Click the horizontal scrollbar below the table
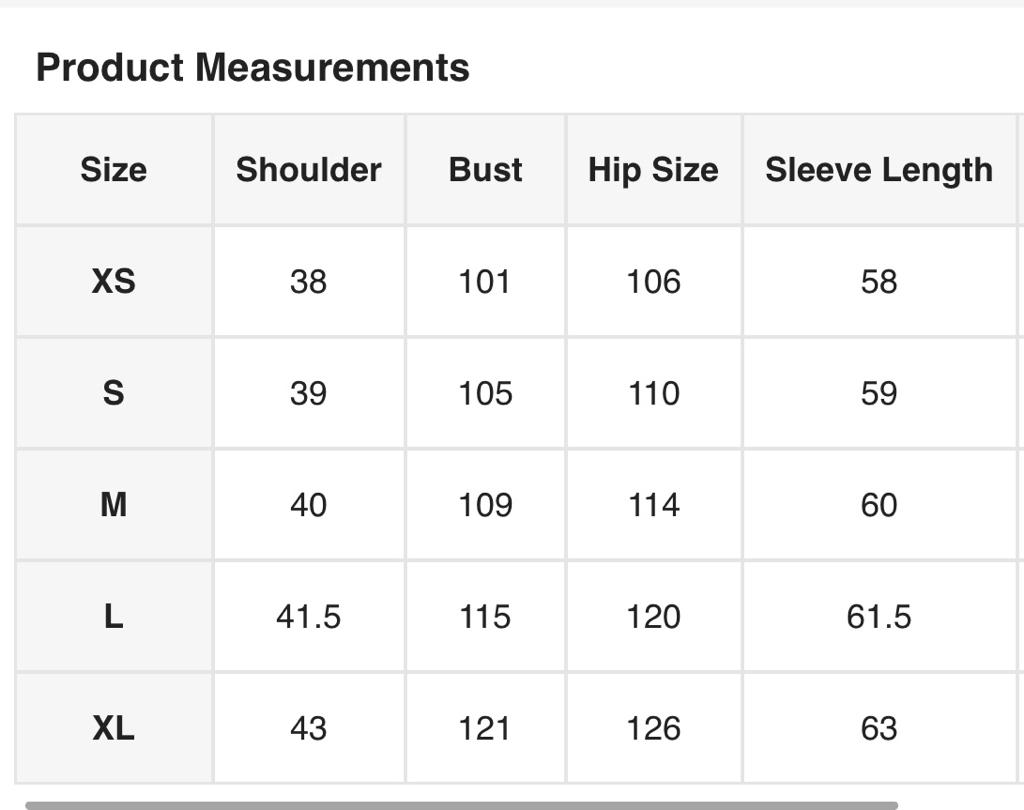This screenshot has width=1024, height=810. click(x=460, y=804)
